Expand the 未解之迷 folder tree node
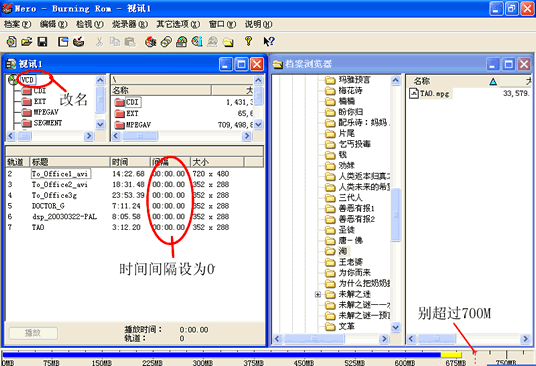The image size is (536, 366). click(318, 294)
